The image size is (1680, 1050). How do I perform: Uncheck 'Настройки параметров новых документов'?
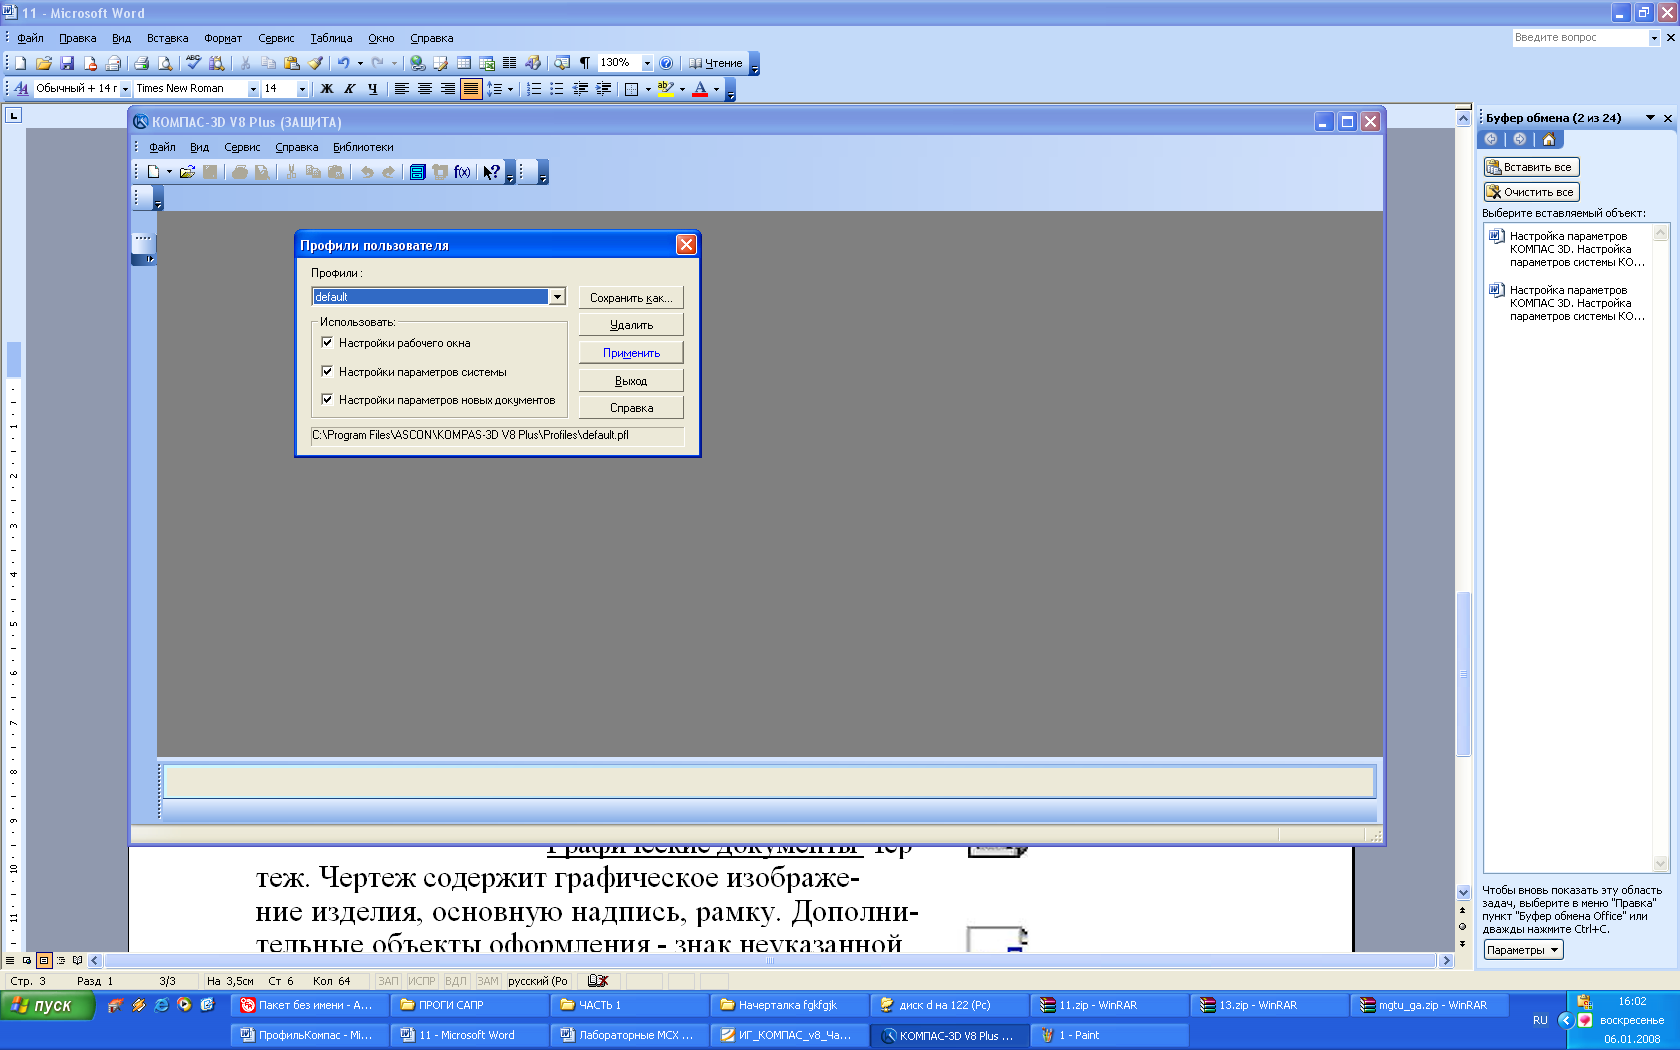point(327,399)
